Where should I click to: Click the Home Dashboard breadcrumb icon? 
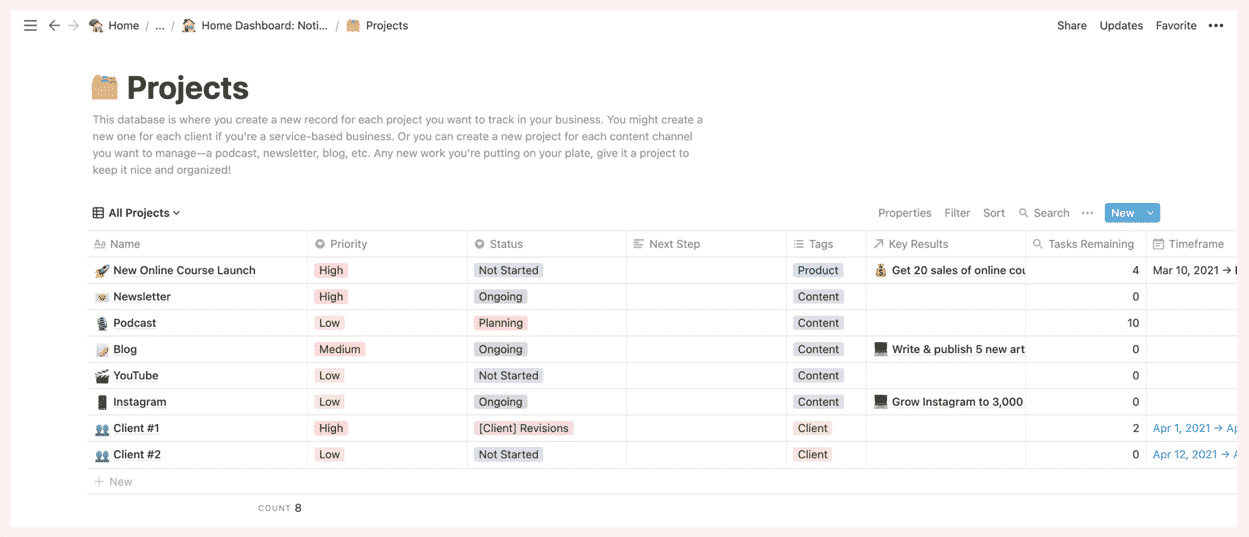(189, 25)
